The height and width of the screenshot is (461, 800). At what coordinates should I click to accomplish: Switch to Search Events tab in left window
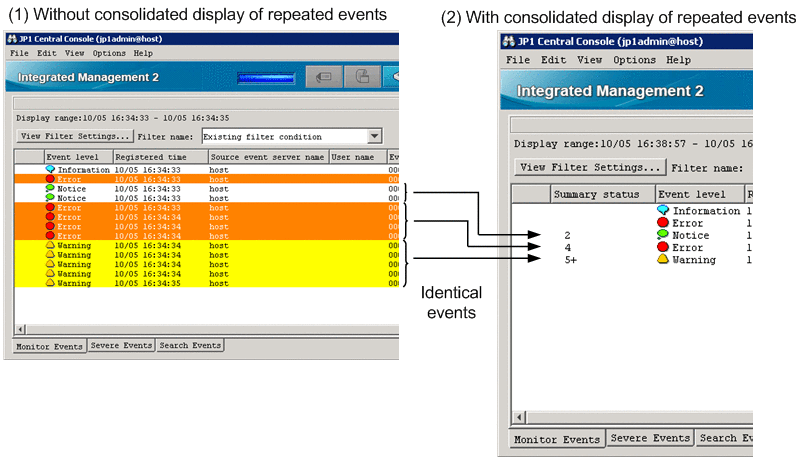click(x=190, y=345)
